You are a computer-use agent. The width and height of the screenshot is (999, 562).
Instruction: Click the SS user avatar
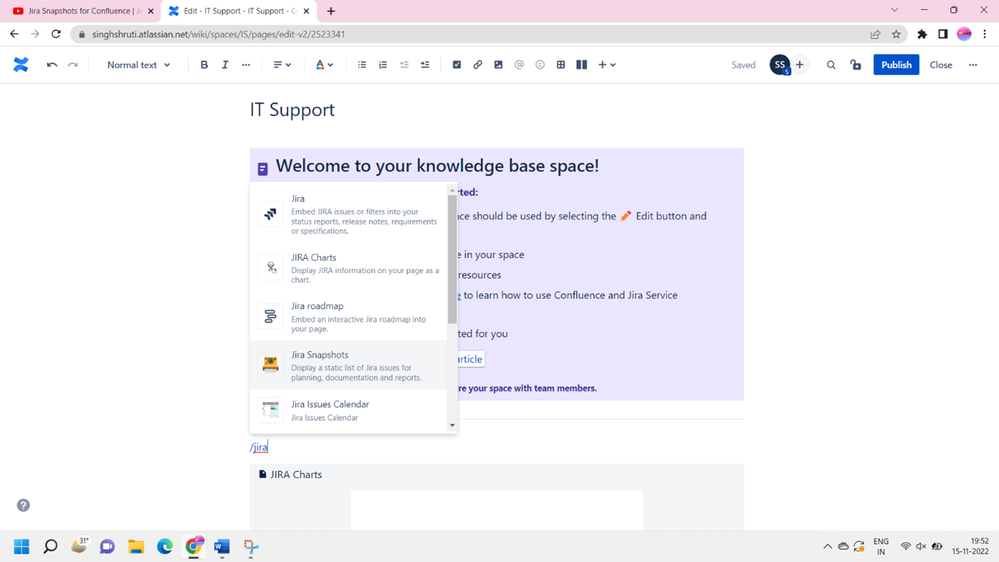[x=780, y=64]
